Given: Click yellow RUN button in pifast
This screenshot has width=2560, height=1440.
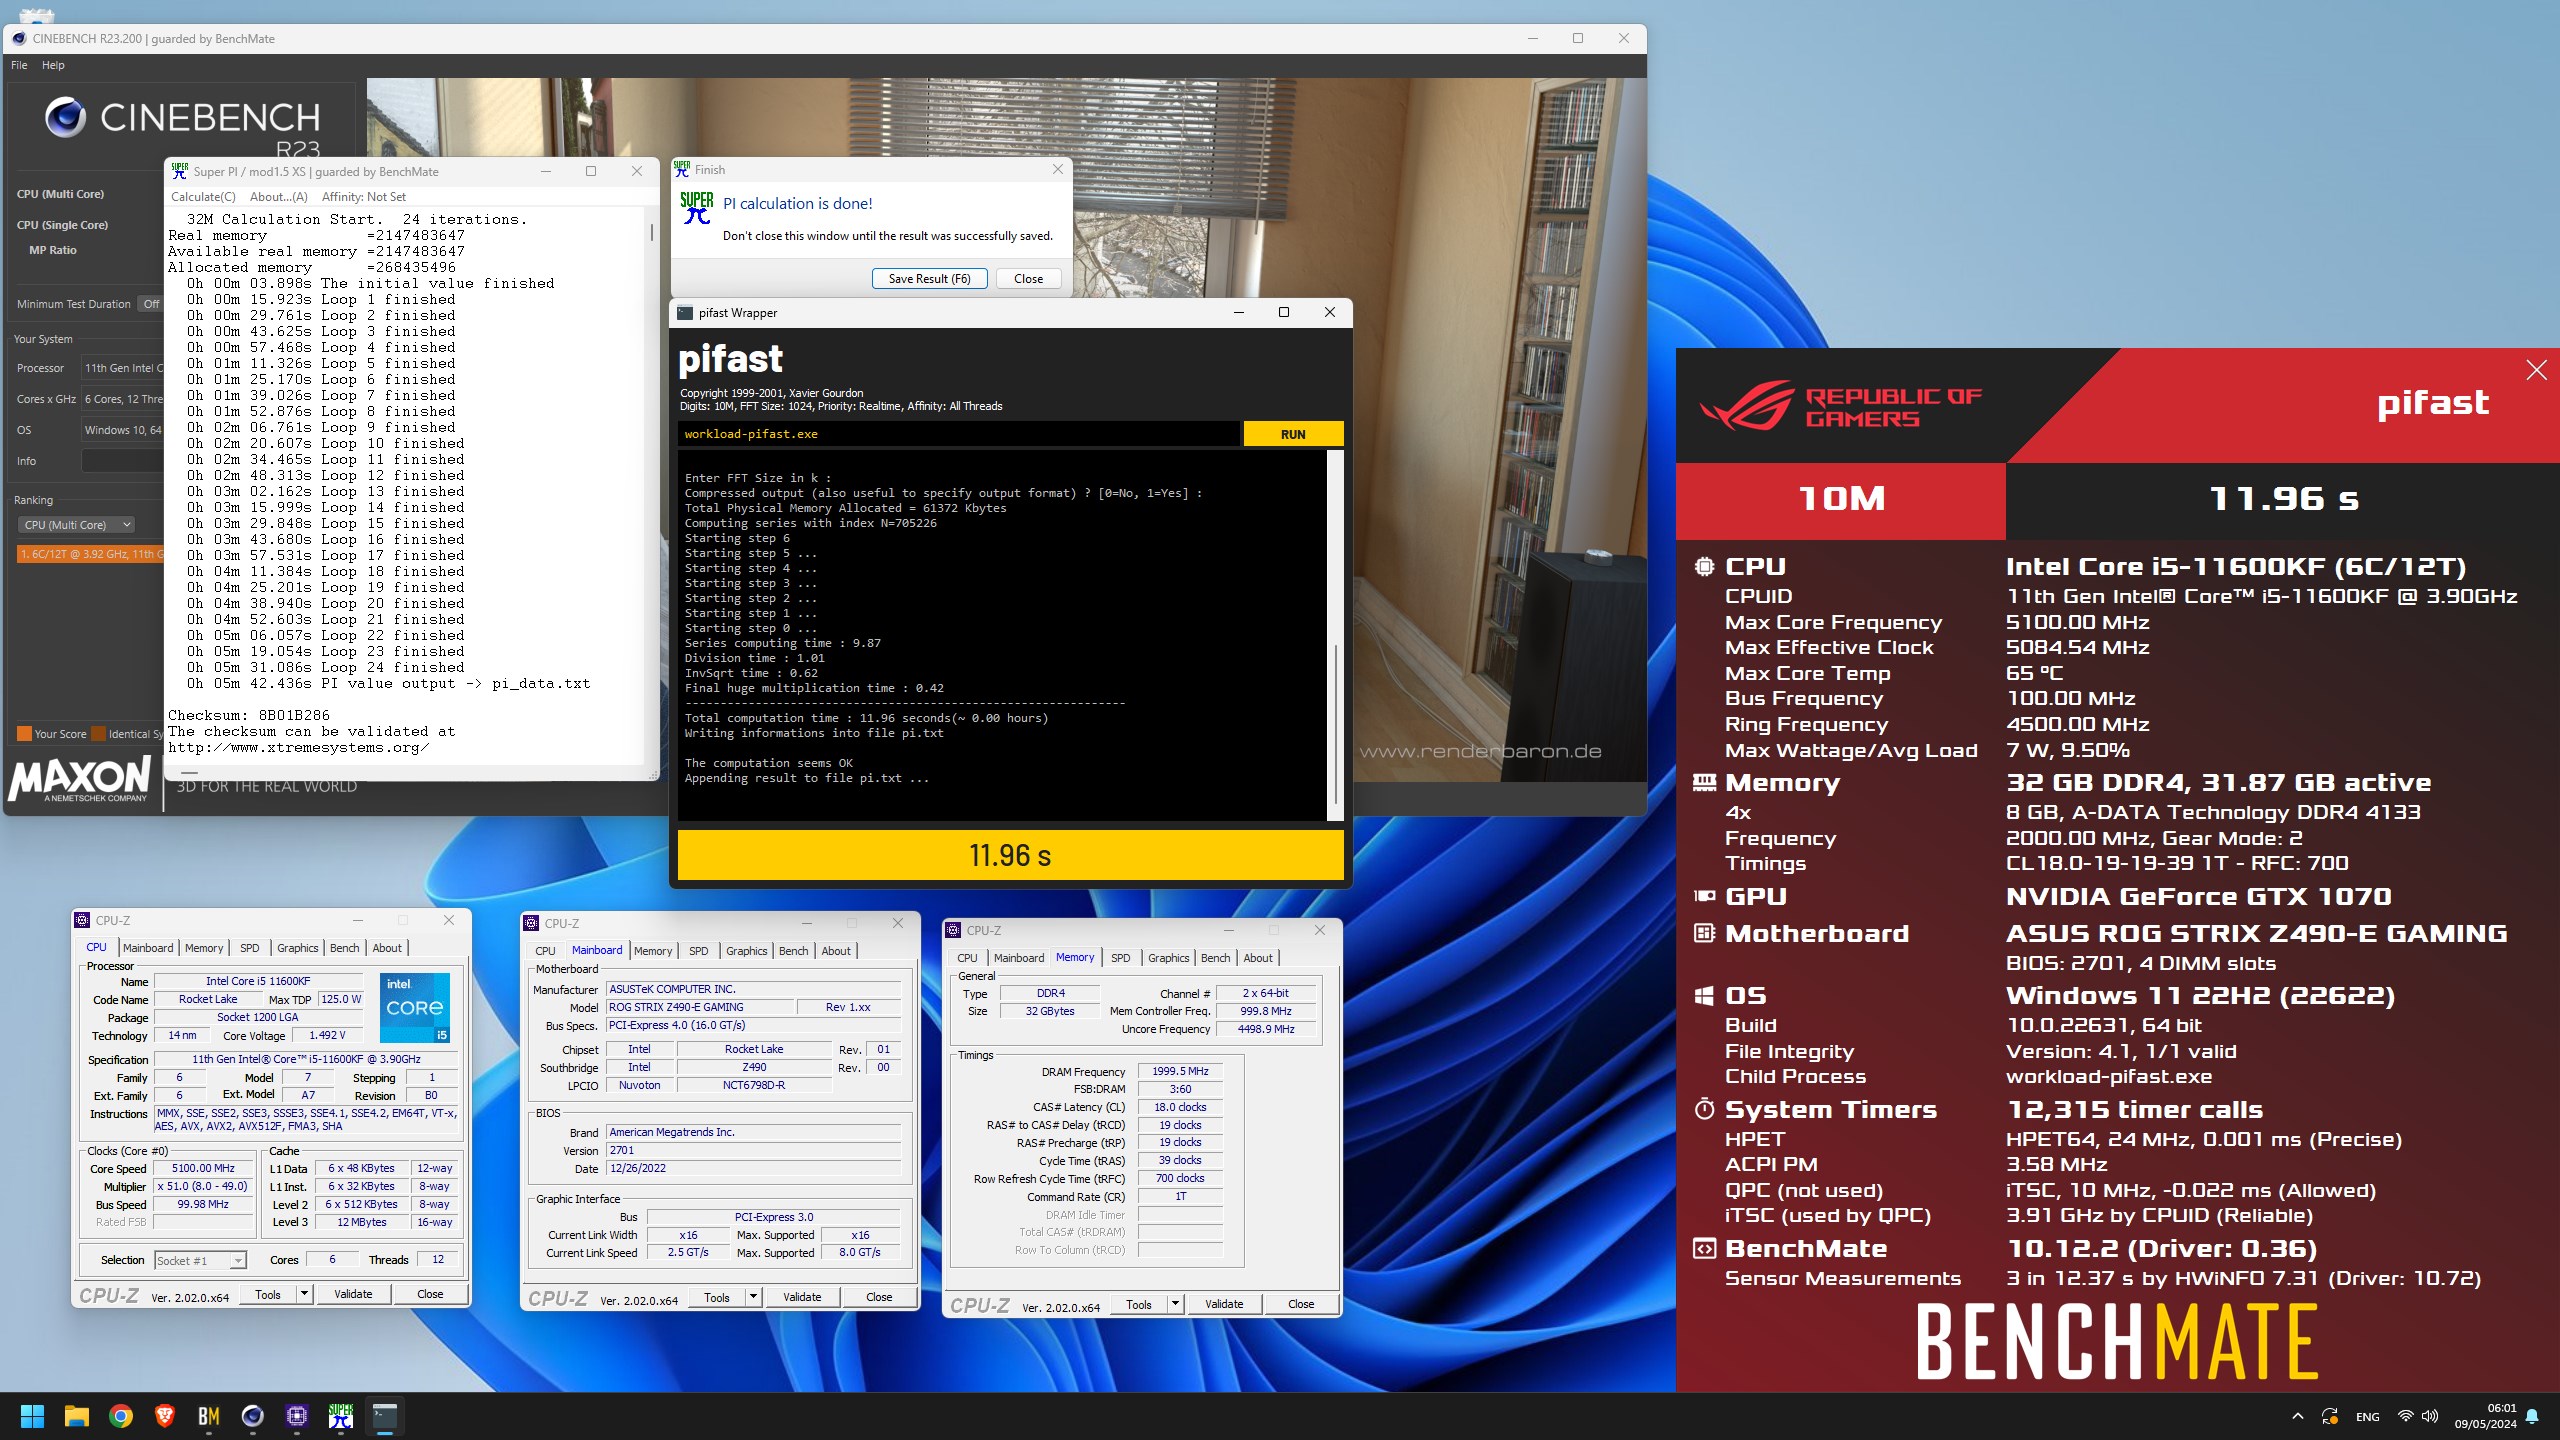Looking at the screenshot, I should tap(1293, 434).
